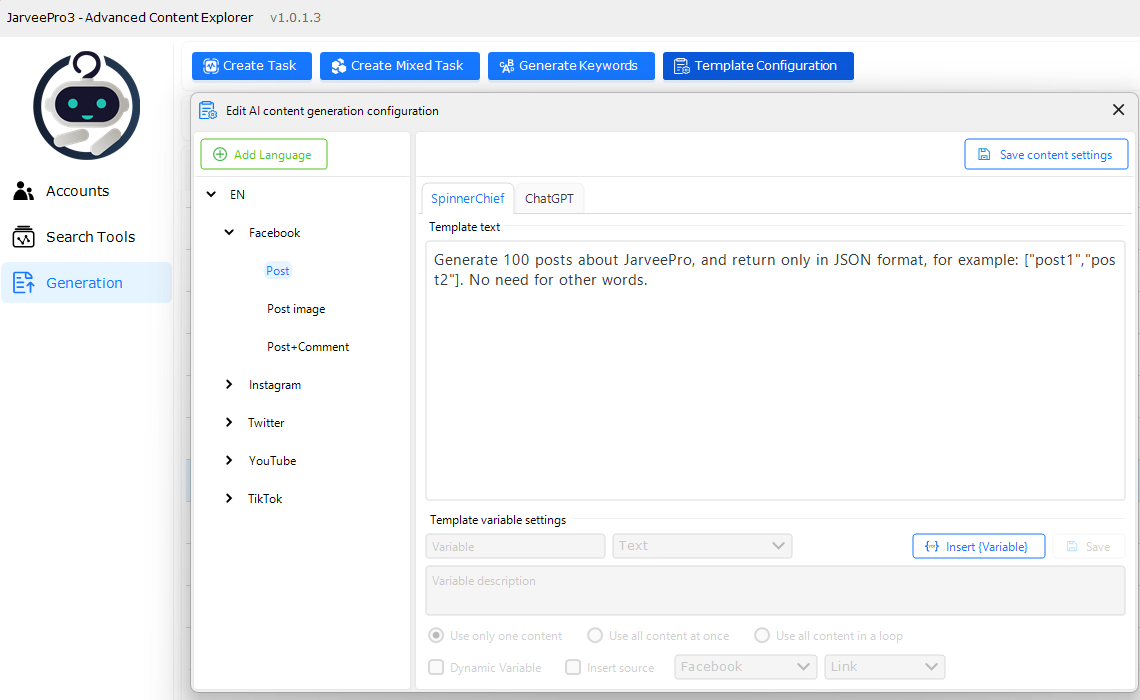Click the JarveePro robot logo
Screen dimensions: 1140x700
pyautogui.click(x=87, y=105)
